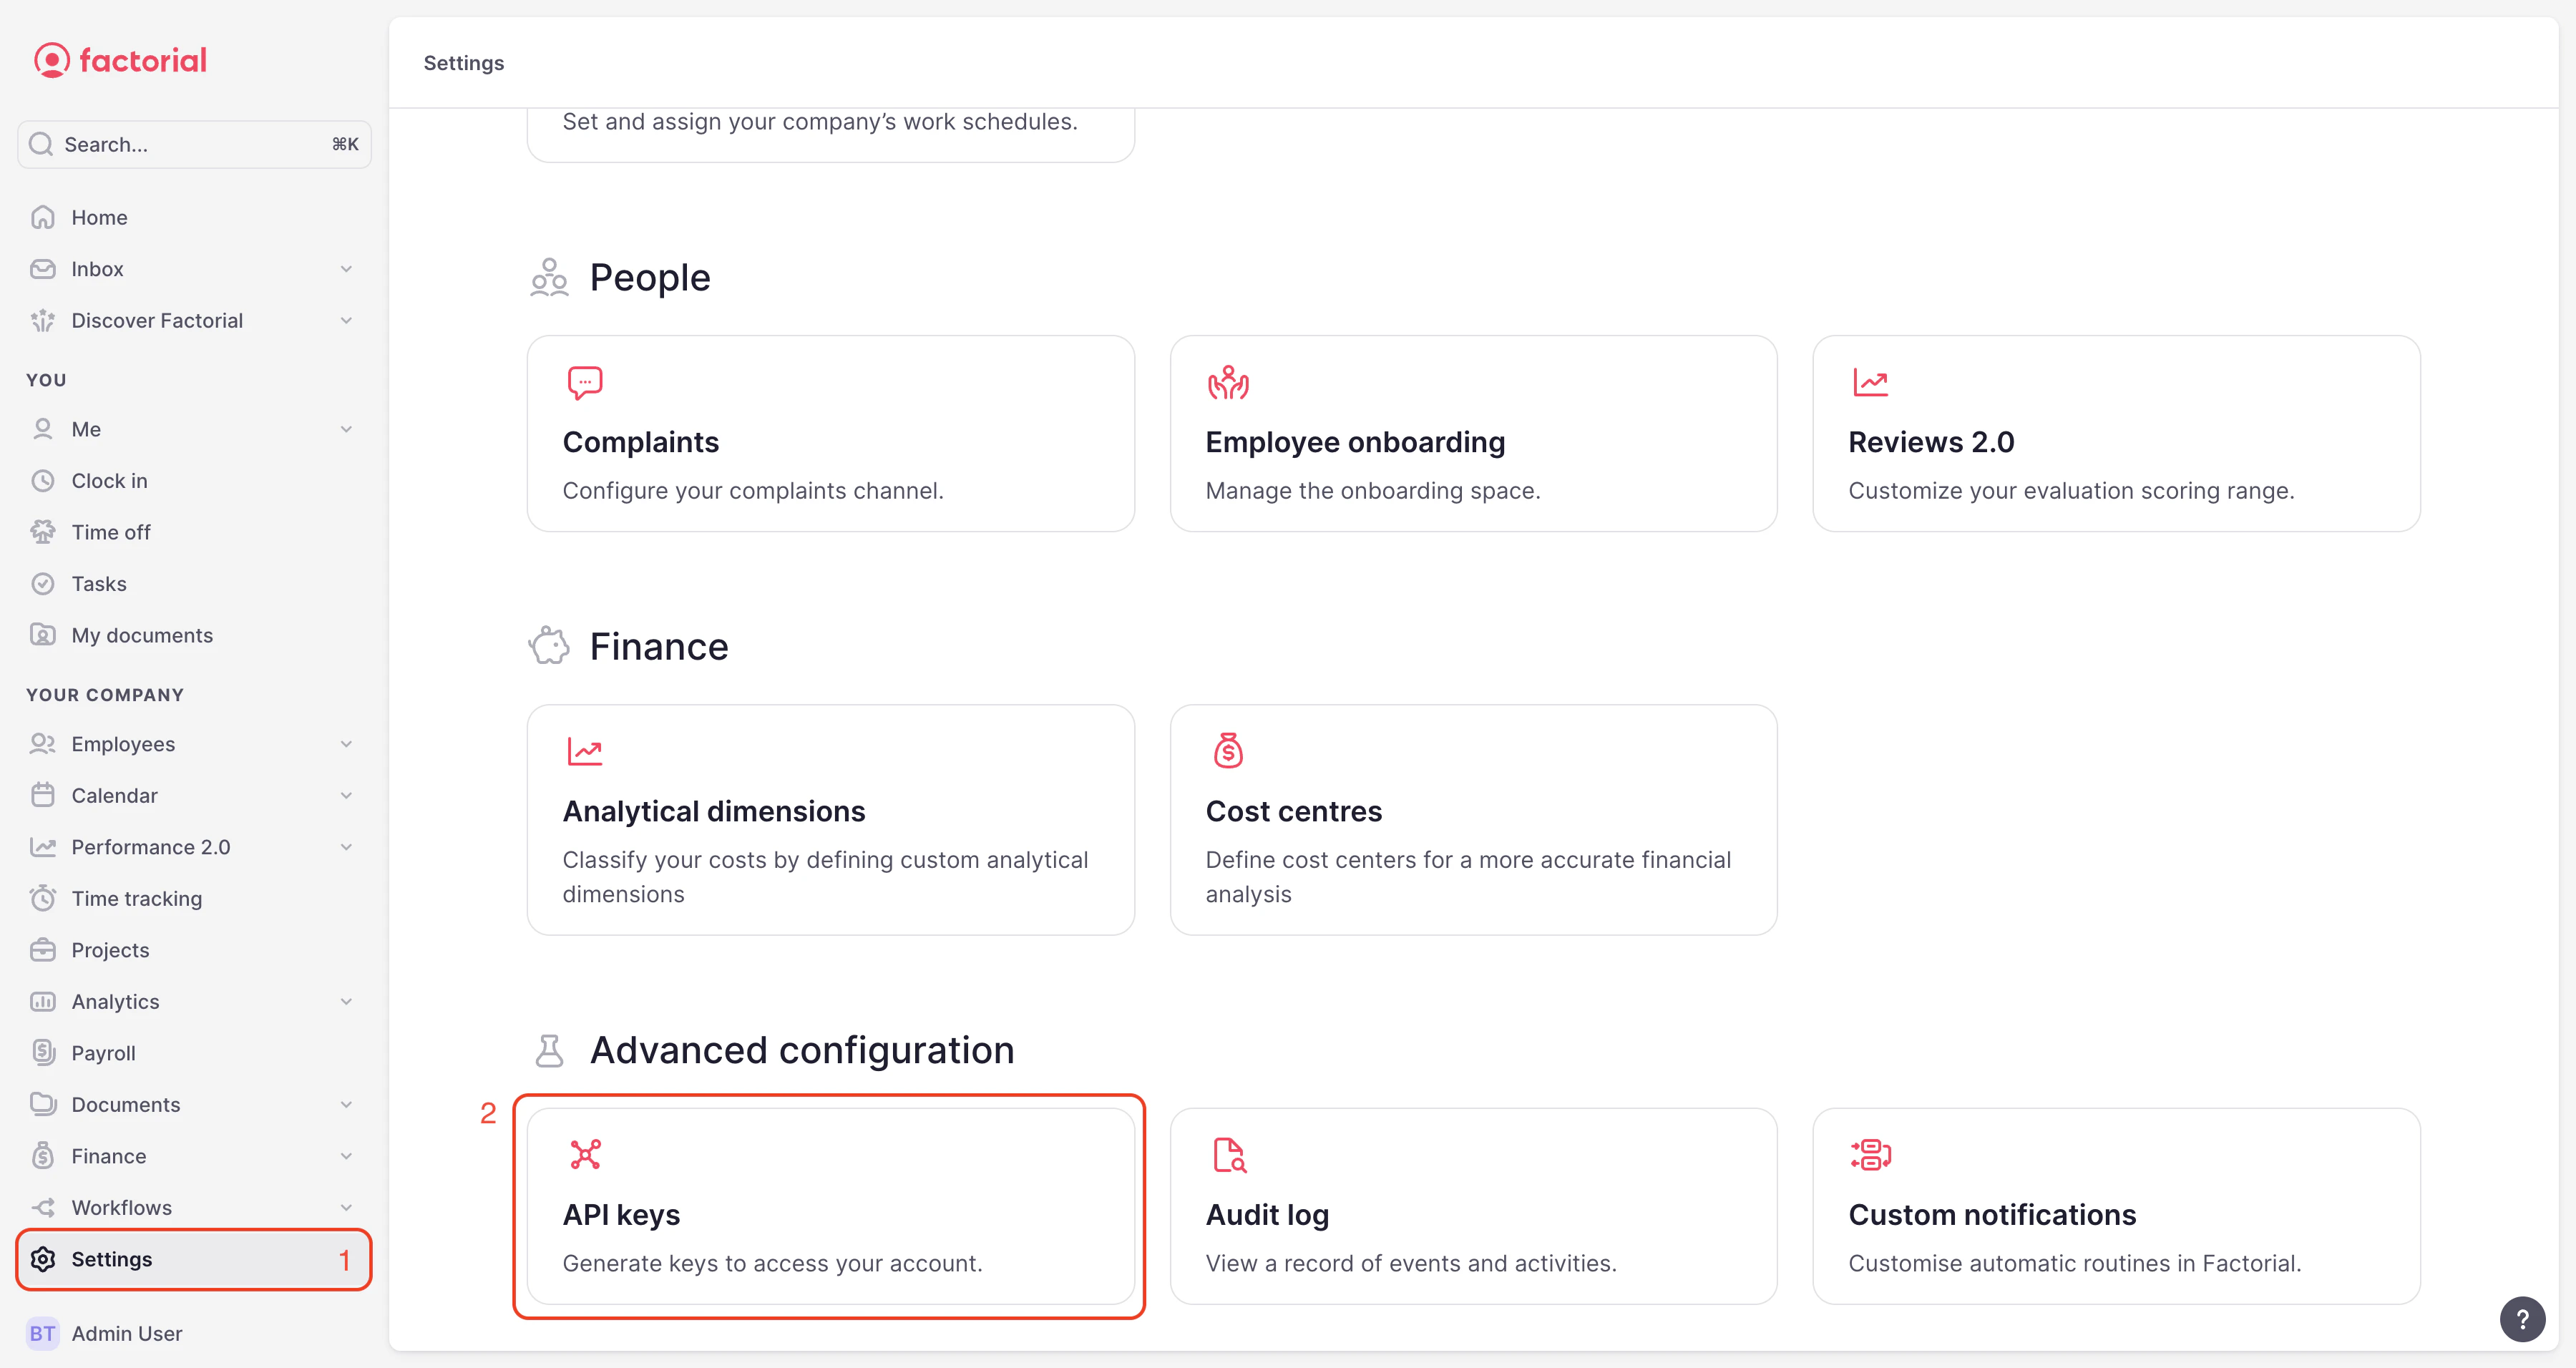Expand the Employees menu
The width and height of the screenshot is (2576, 1368).
346,743
